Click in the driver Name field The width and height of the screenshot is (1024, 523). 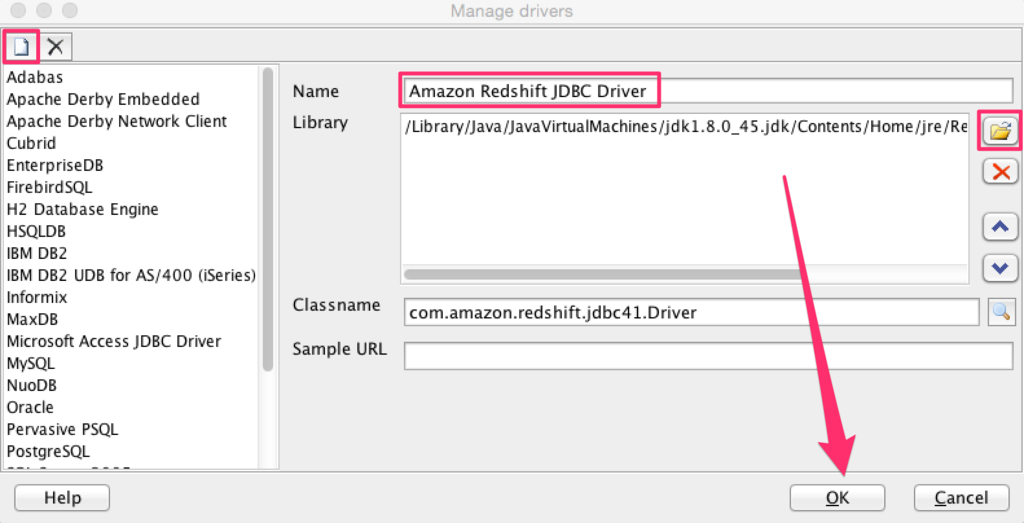(708, 91)
